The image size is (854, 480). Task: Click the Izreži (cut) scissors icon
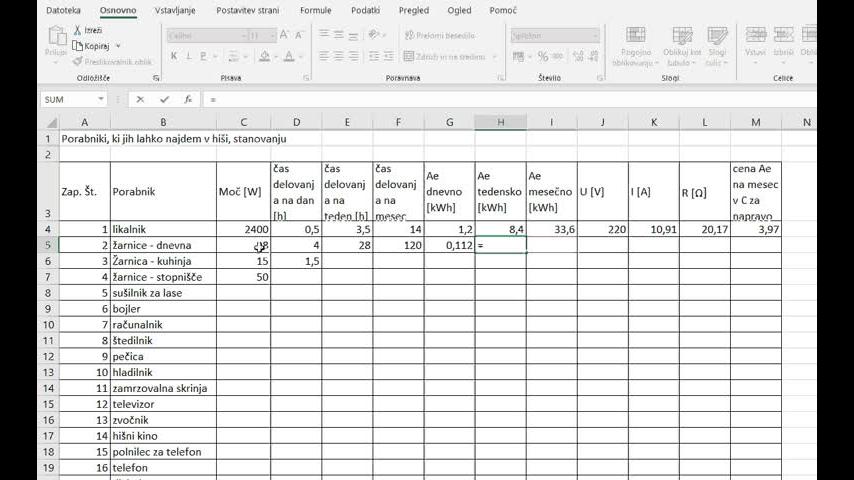(78, 31)
